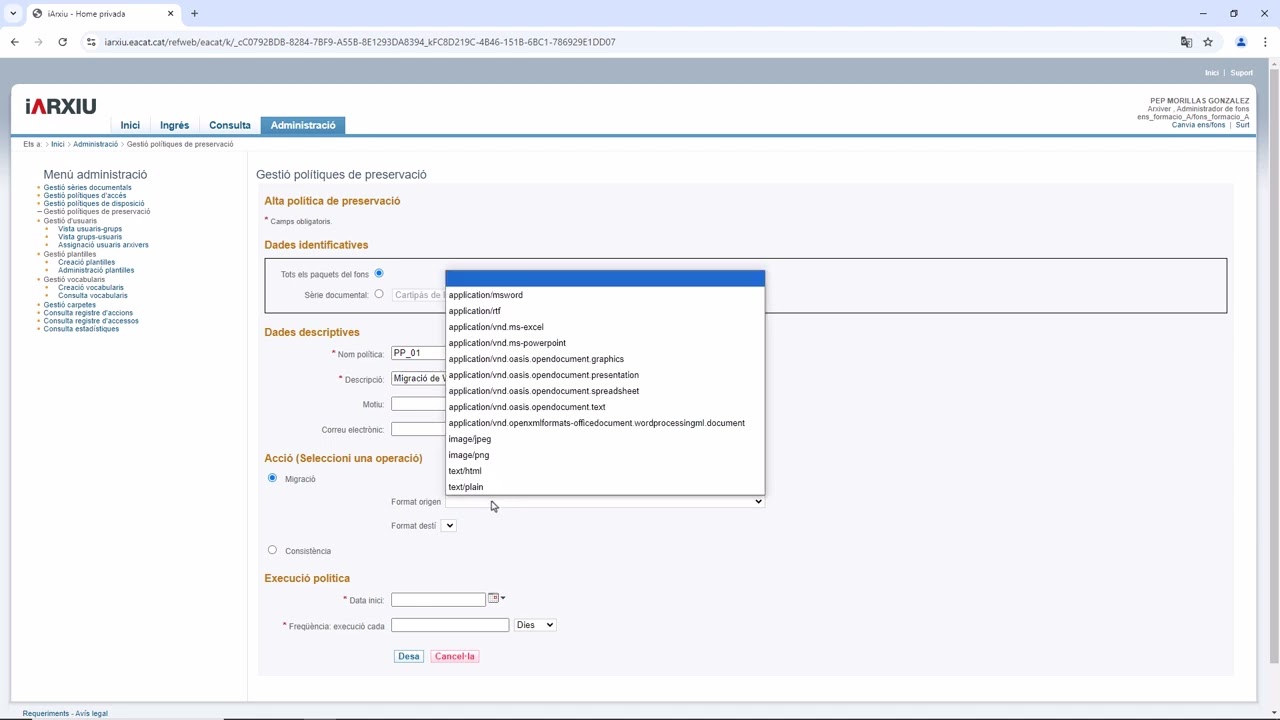Focus the Freqüència execució cada field
Image resolution: width=1280 pixels, height=720 pixels.
point(450,625)
